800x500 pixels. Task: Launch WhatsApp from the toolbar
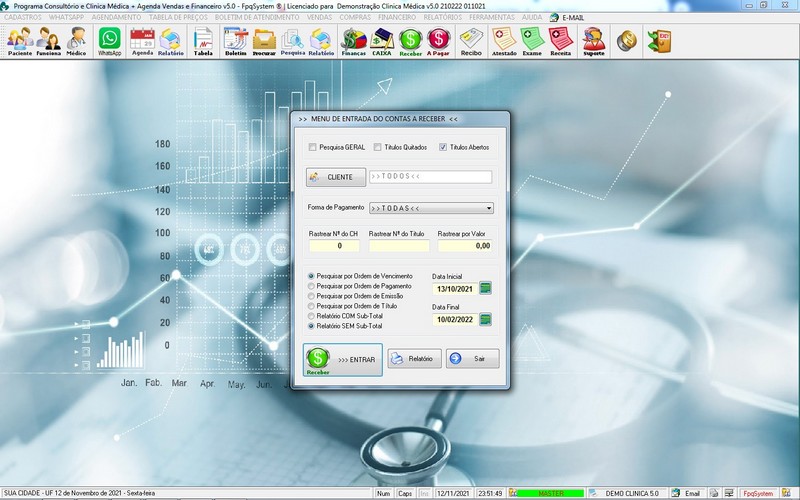(x=109, y=41)
